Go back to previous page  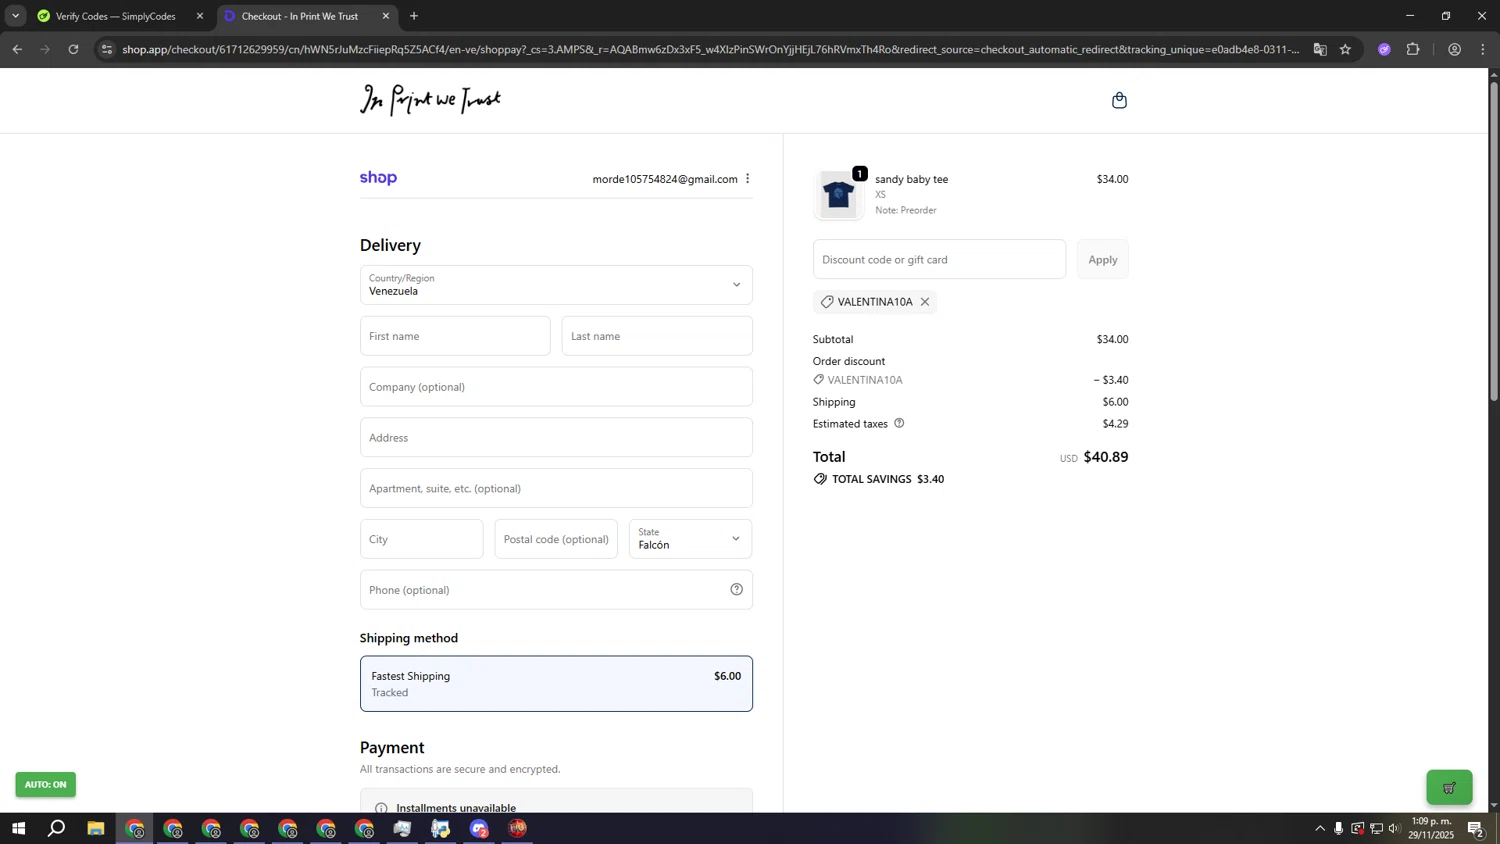coord(17,49)
